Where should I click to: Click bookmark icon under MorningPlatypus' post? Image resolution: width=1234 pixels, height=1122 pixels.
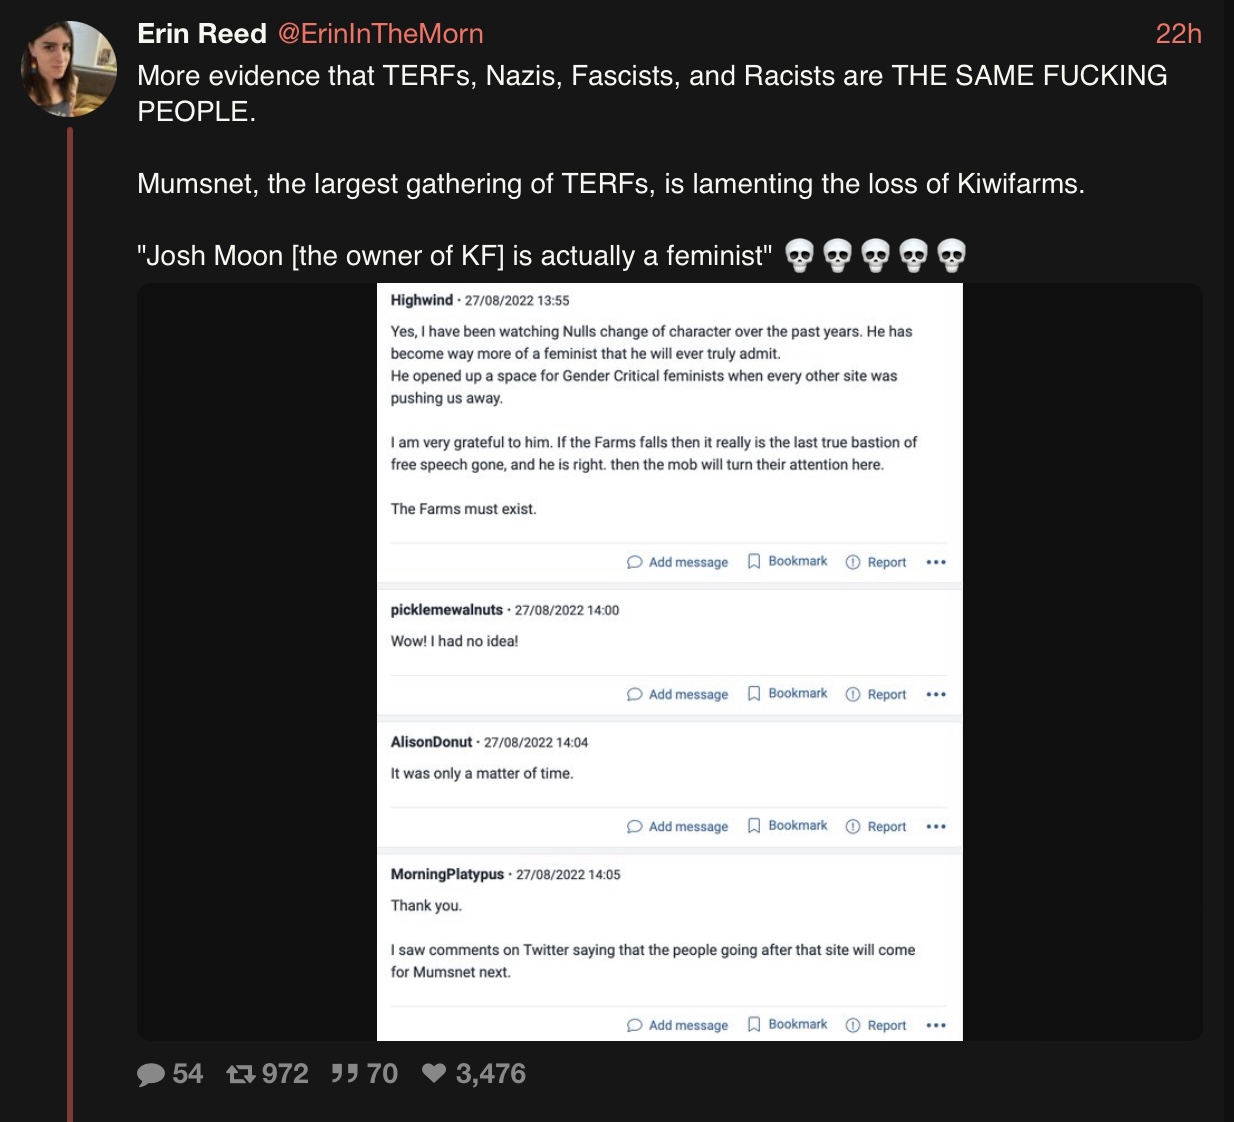(x=754, y=1024)
